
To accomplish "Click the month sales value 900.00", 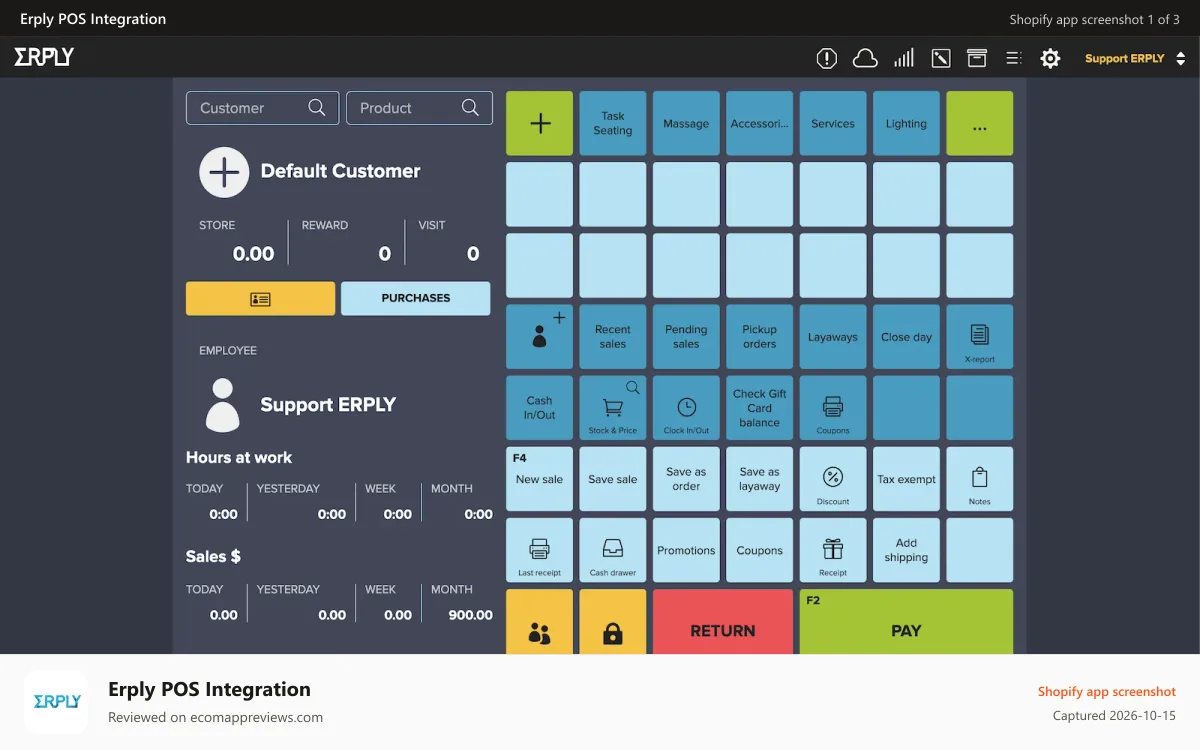I will 470,615.
